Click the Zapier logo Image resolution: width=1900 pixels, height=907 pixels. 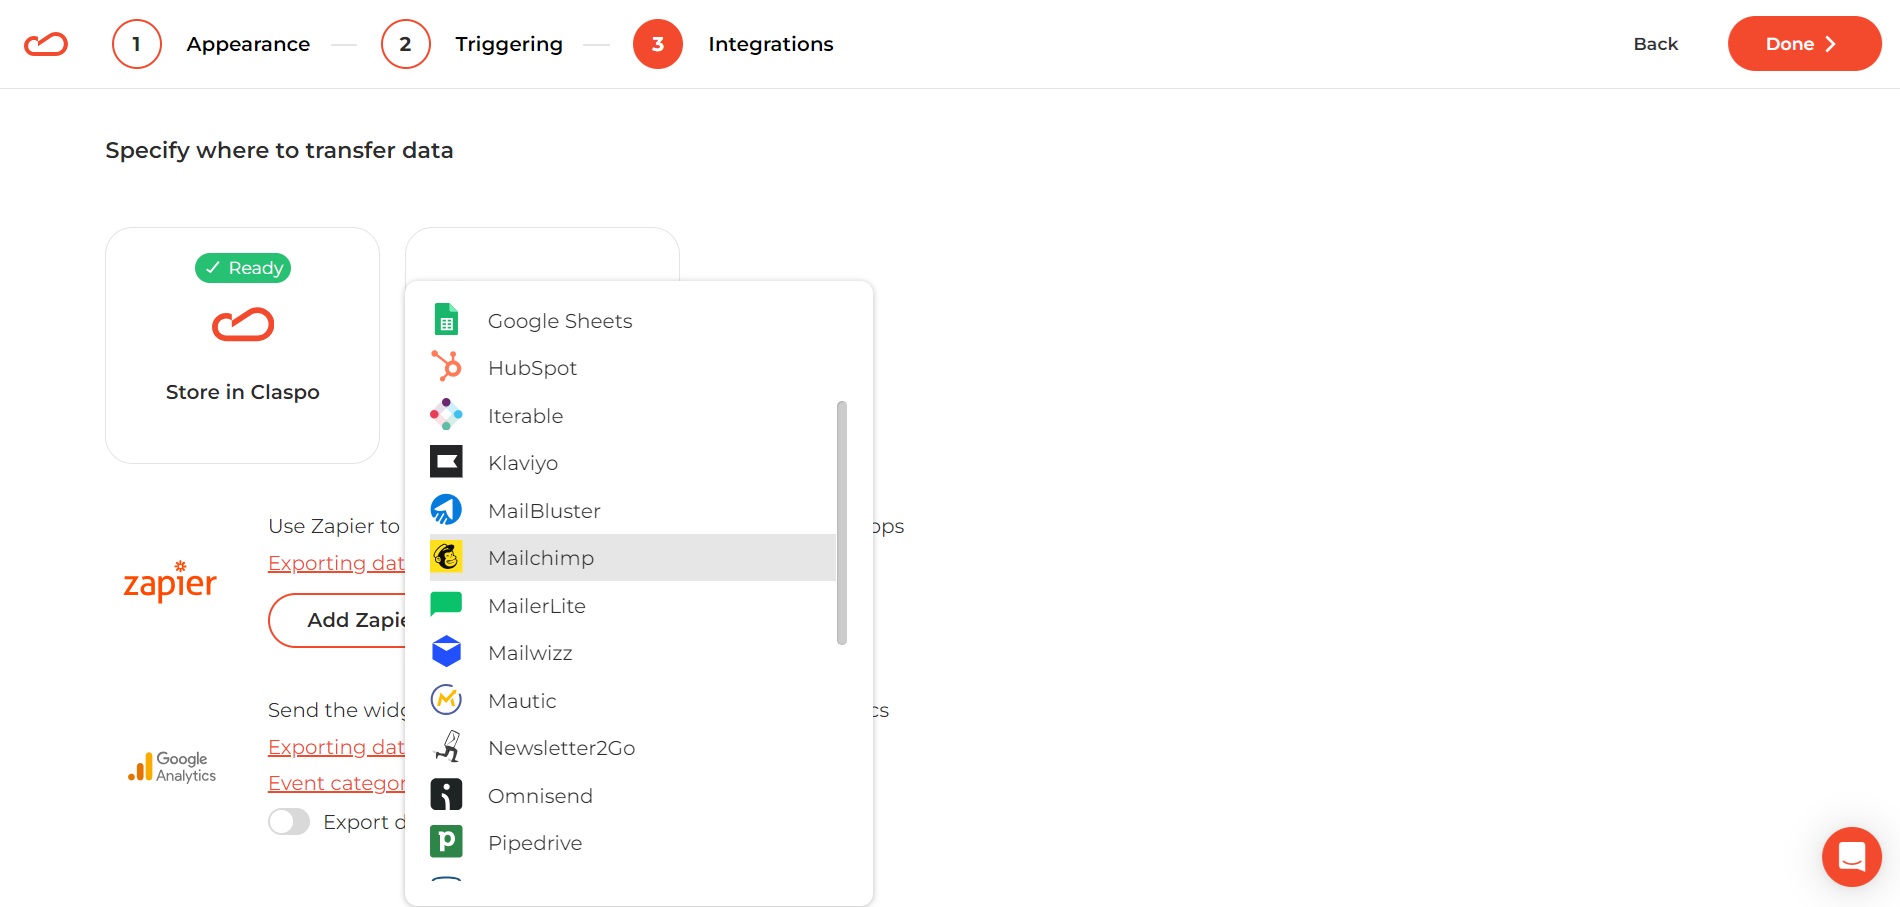pos(170,581)
